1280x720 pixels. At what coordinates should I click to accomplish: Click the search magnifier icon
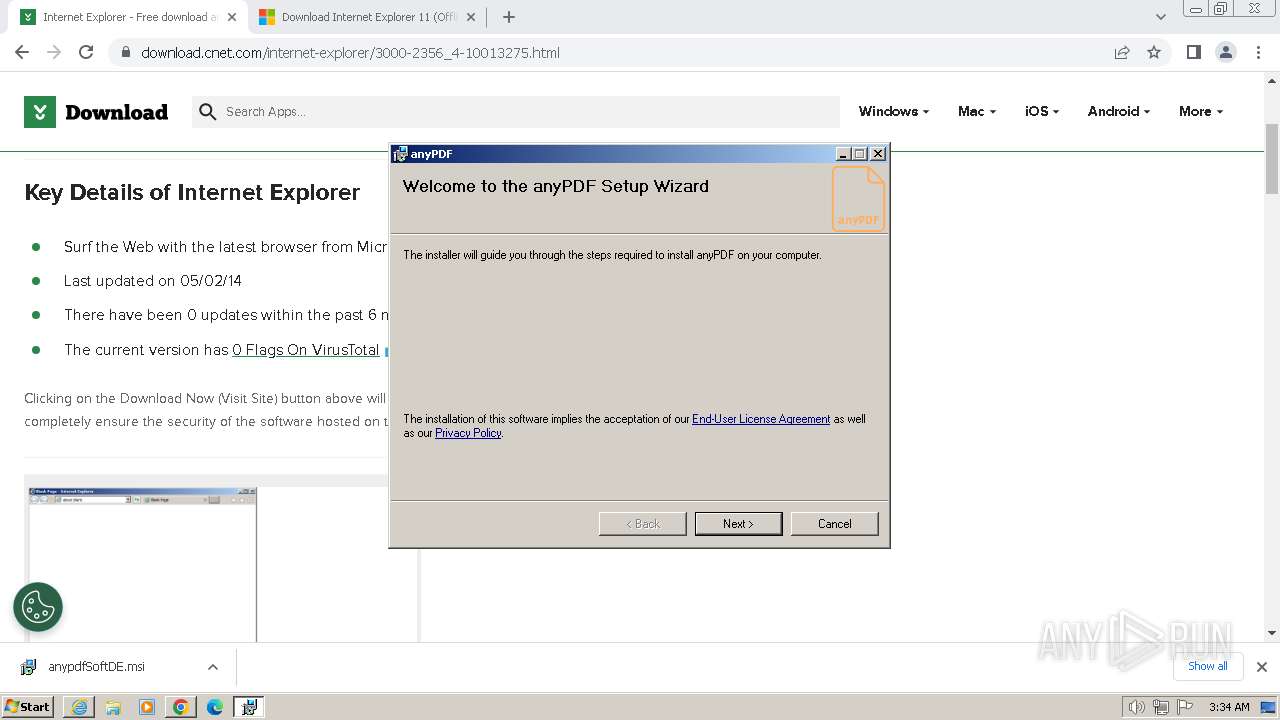point(208,112)
